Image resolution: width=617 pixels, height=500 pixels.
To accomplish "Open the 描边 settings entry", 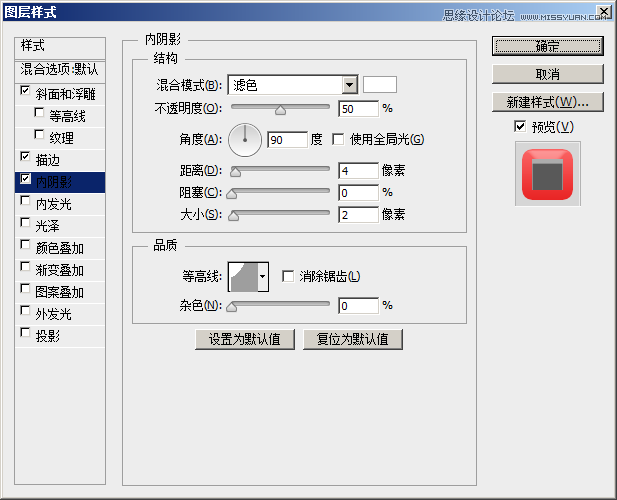I will tap(48, 160).
